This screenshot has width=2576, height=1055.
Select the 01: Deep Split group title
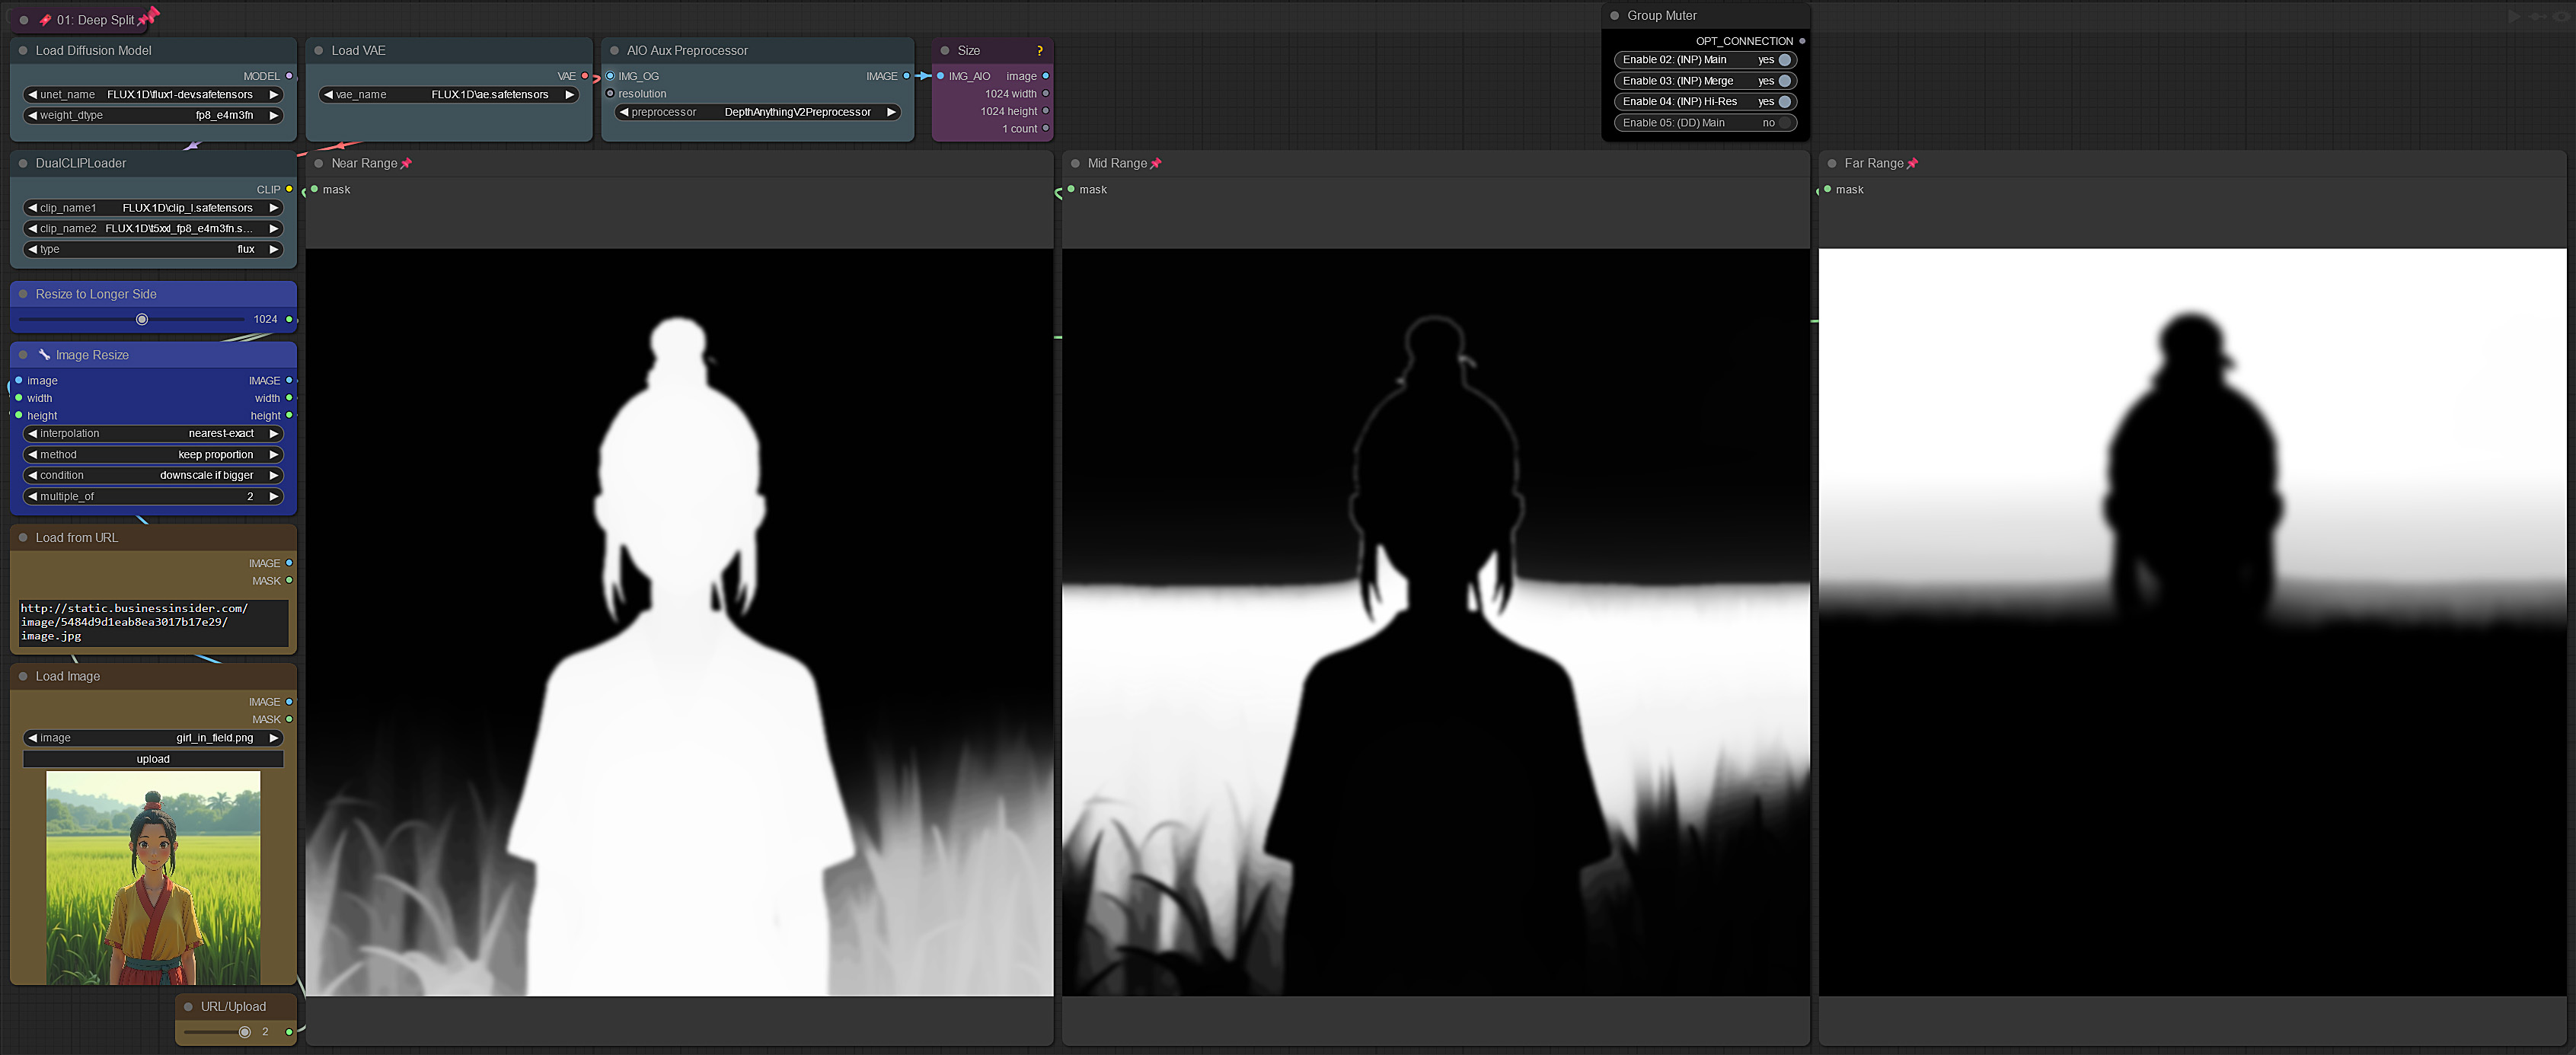click(x=95, y=20)
